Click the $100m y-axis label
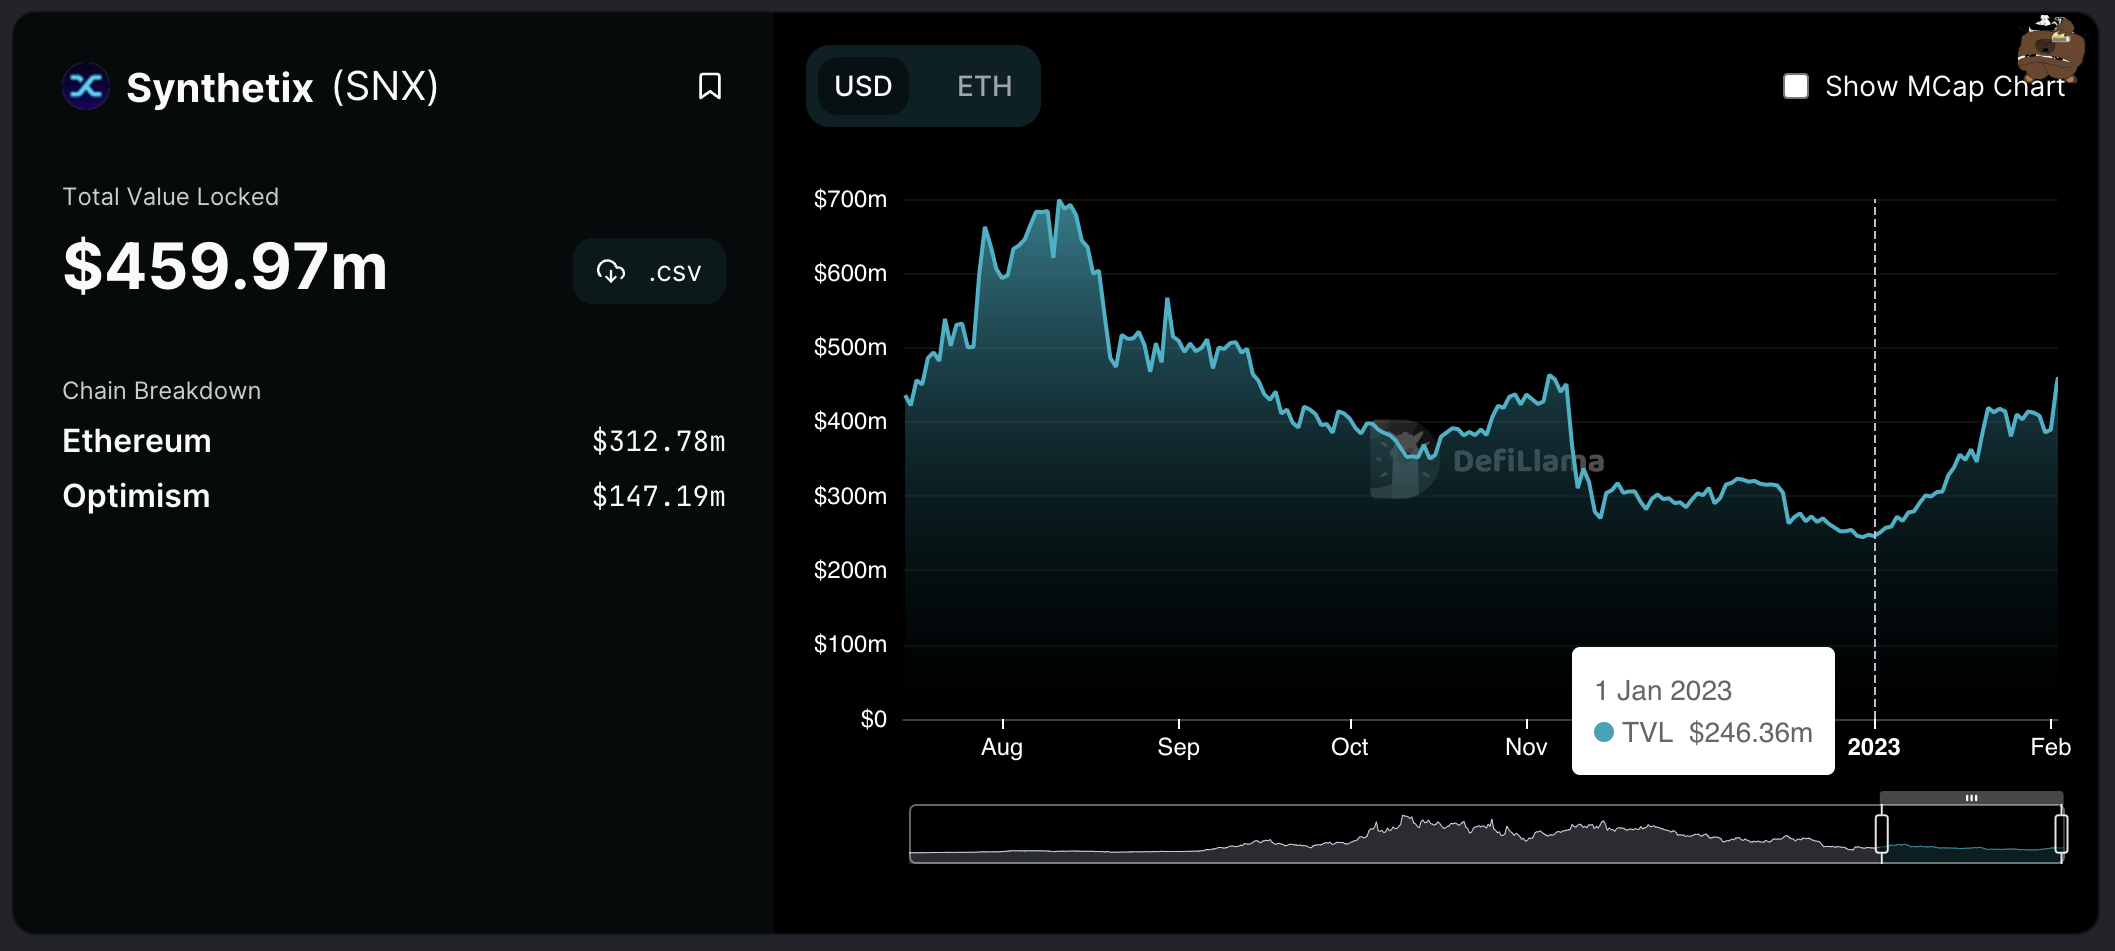 click(x=850, y=644)
